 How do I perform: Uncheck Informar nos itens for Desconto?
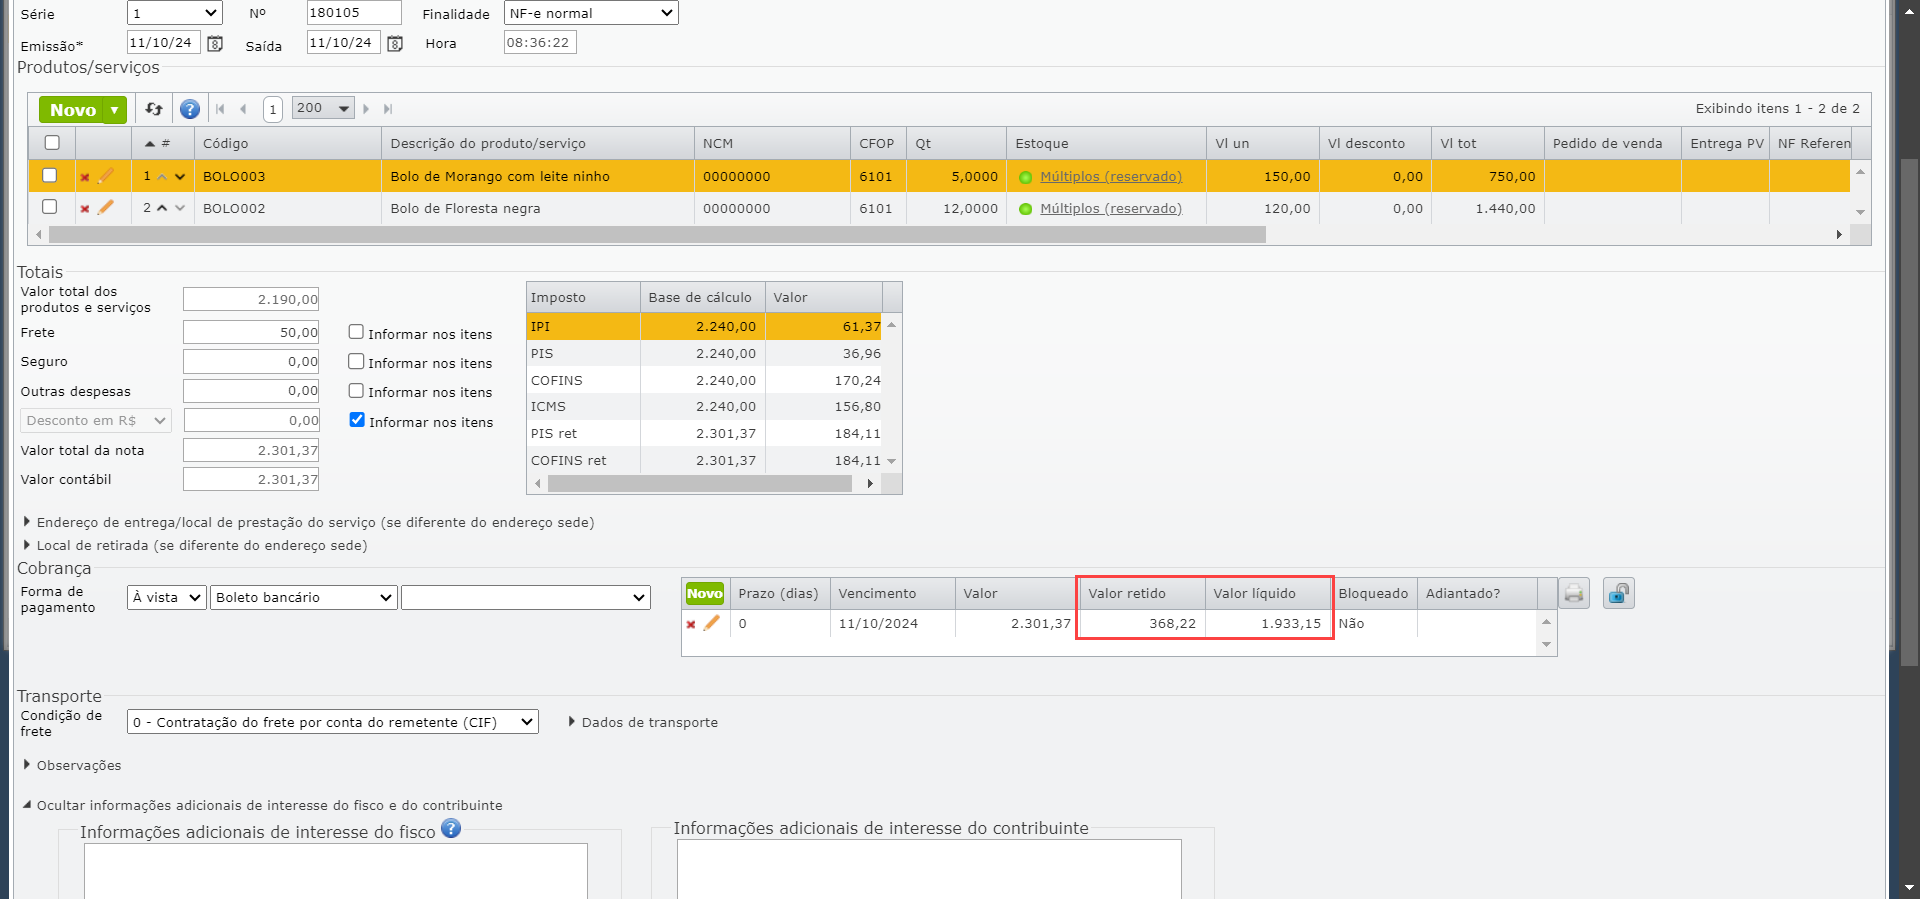tap(357, 420)
